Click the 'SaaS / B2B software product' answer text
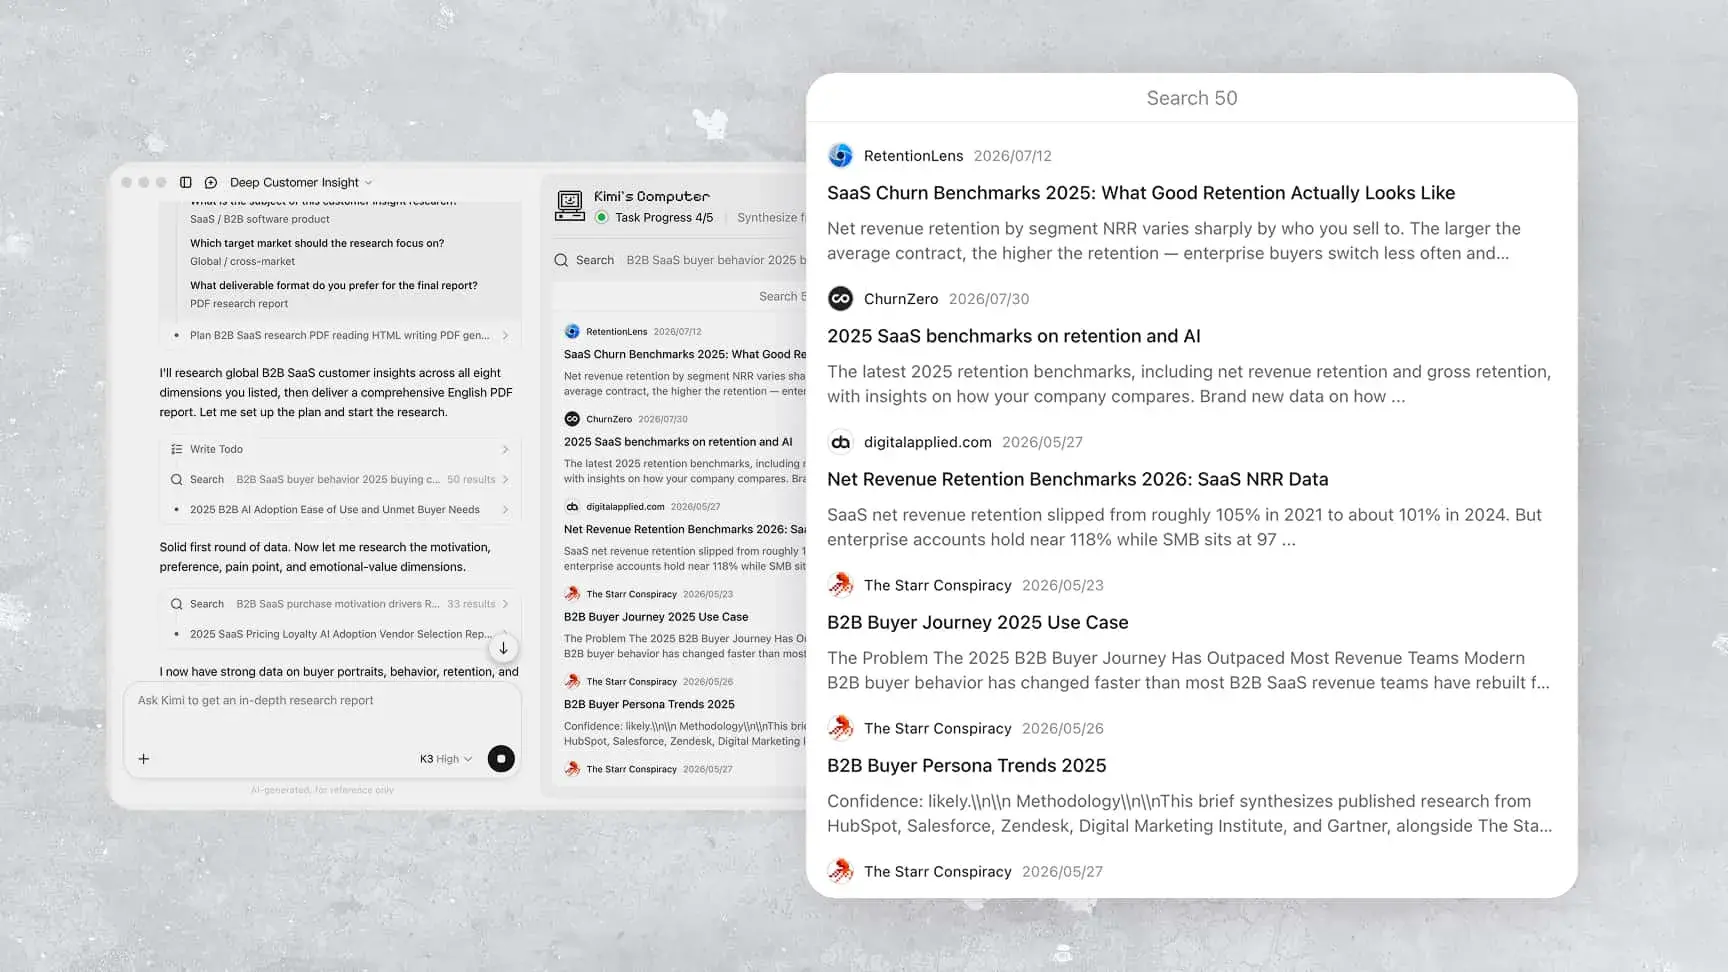The image size is (1728, 972). point(260,219)
